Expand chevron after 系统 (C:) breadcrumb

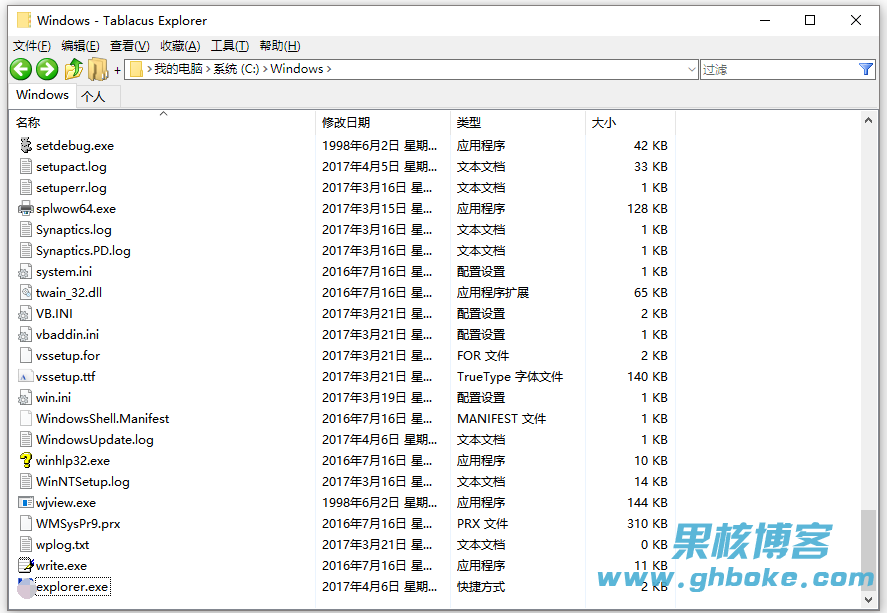[265, 69]
